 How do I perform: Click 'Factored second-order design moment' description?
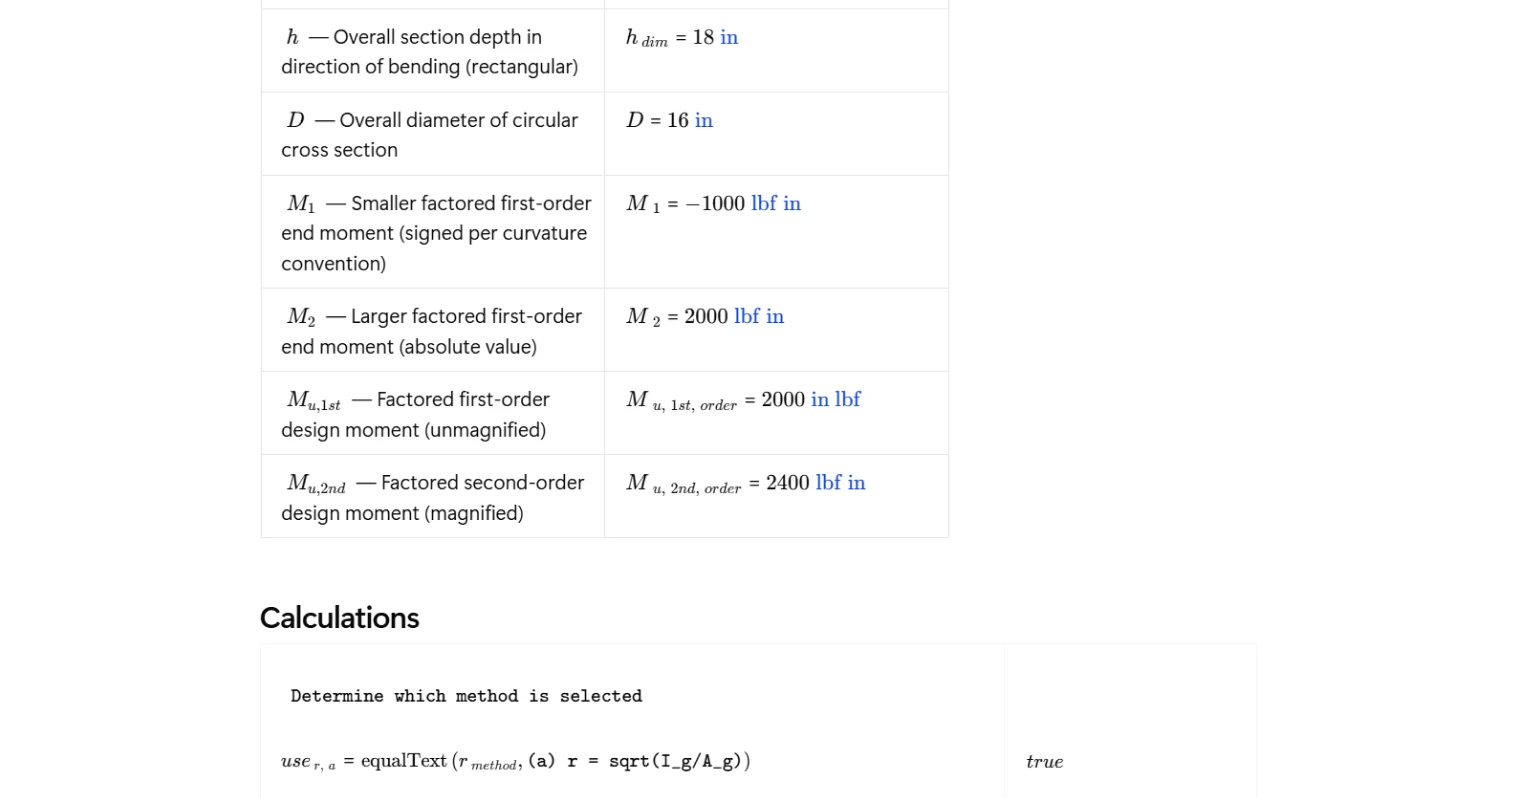point(432,497)
